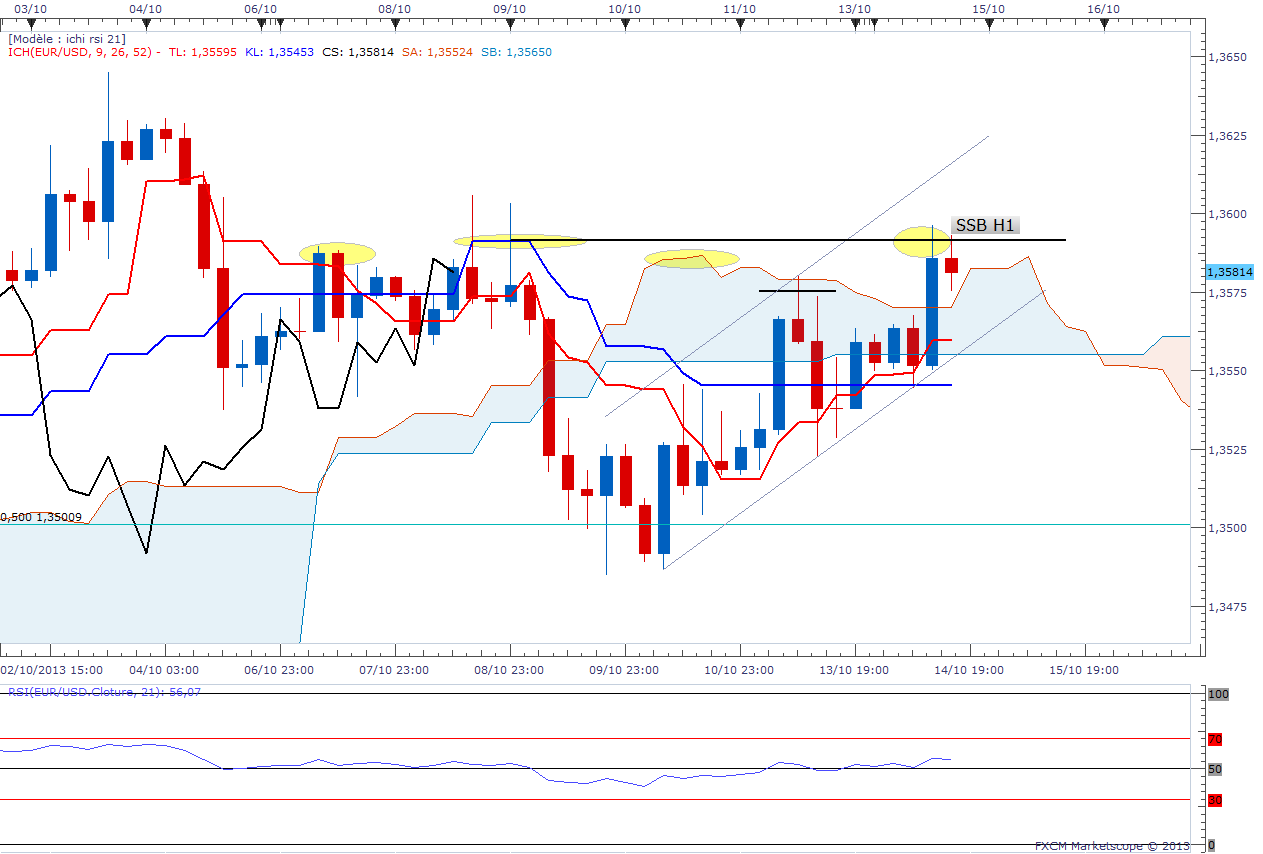Click the RSI 50 level label
Screen dimensions: 1263x854
(x=1215, y=769)
